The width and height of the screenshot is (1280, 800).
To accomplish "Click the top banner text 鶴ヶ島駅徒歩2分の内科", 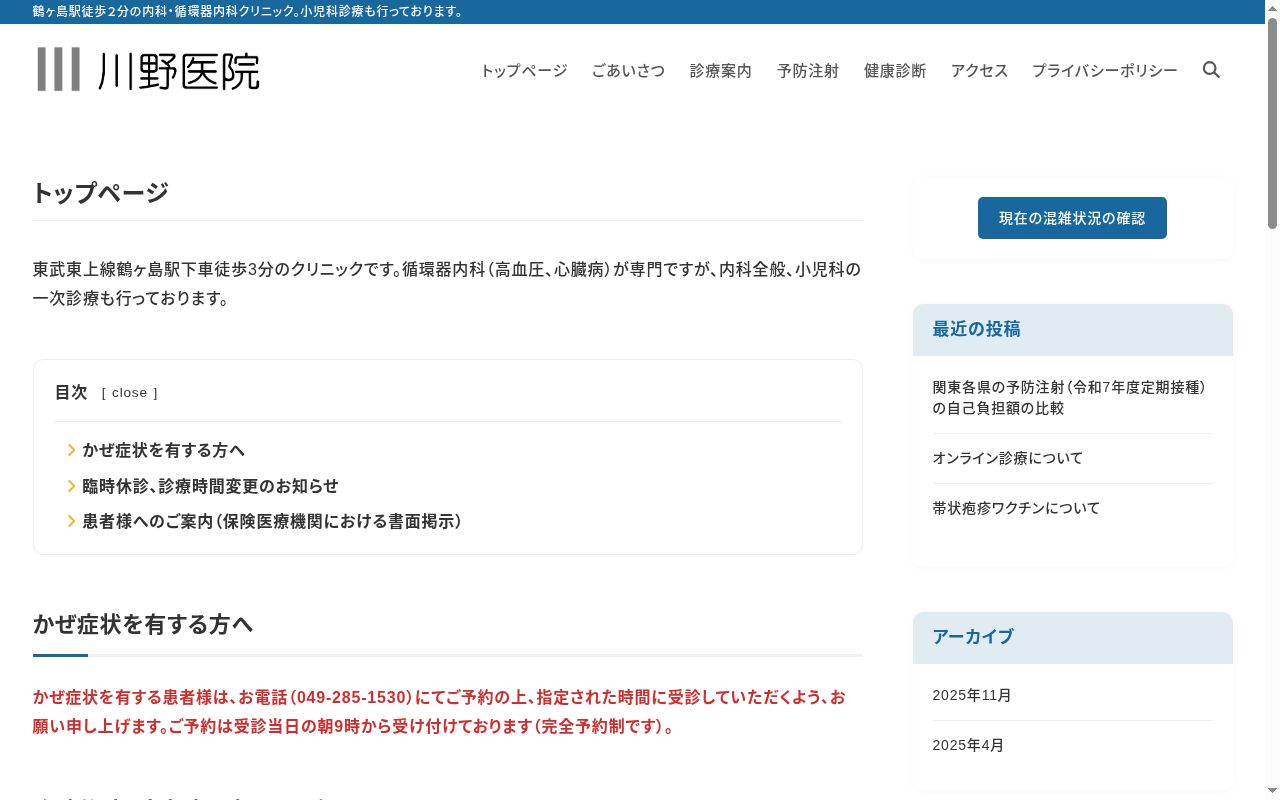I will pos(249,11).
